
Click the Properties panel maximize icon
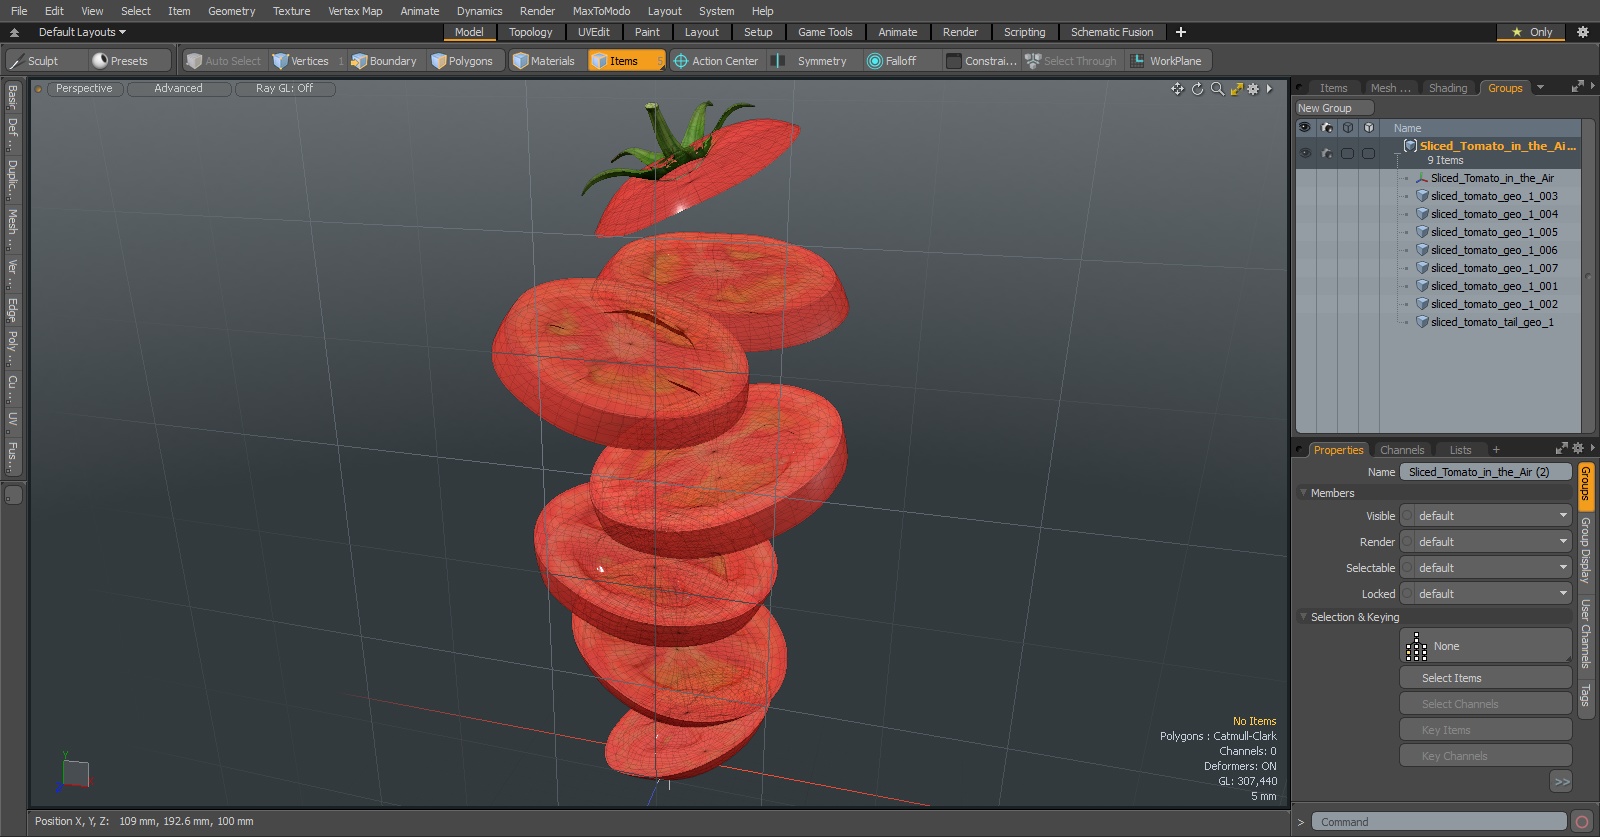point(1562,449)
